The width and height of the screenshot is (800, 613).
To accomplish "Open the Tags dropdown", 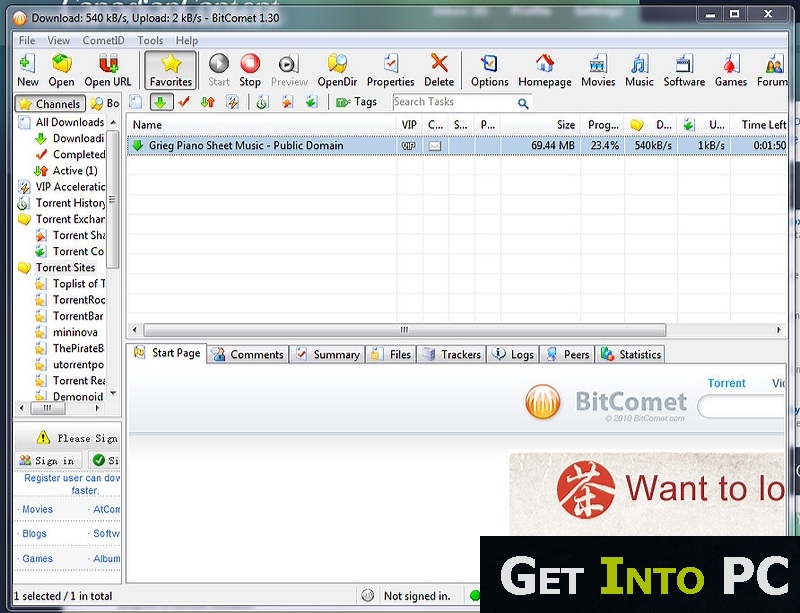I will pos(356,102).
